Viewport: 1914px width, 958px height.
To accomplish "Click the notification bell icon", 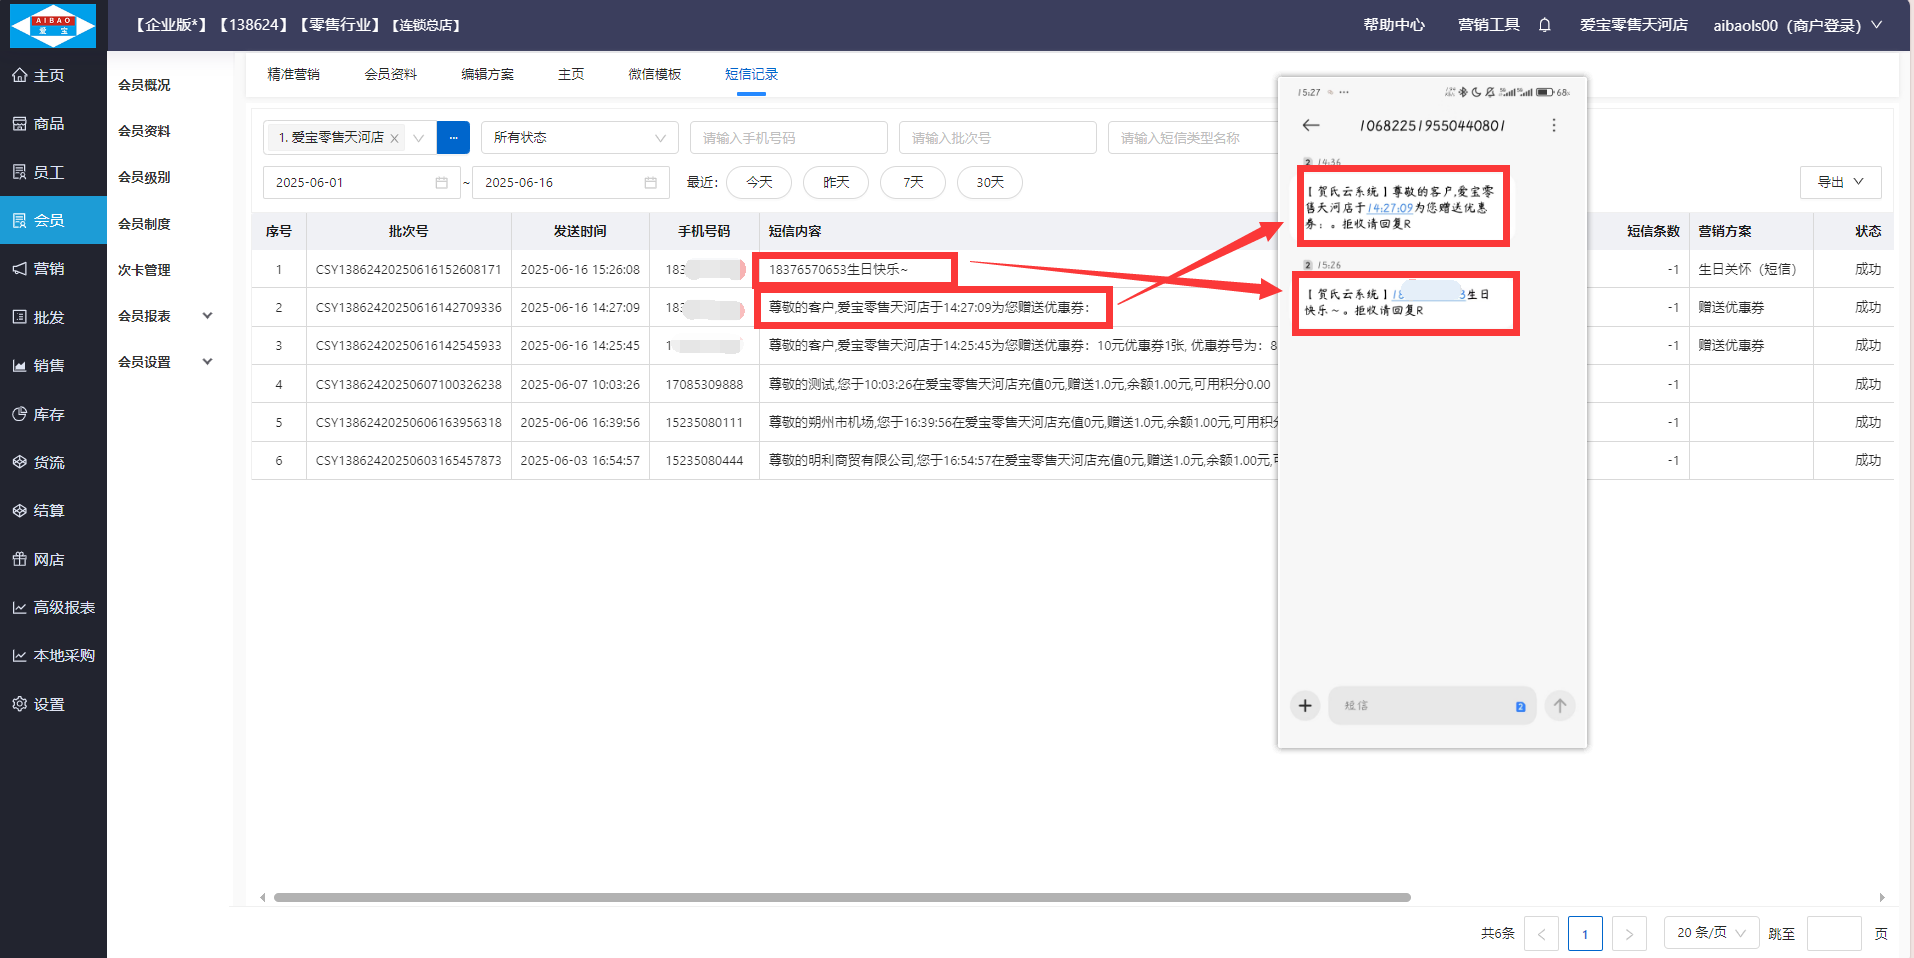I will [x=1544, y=25].
